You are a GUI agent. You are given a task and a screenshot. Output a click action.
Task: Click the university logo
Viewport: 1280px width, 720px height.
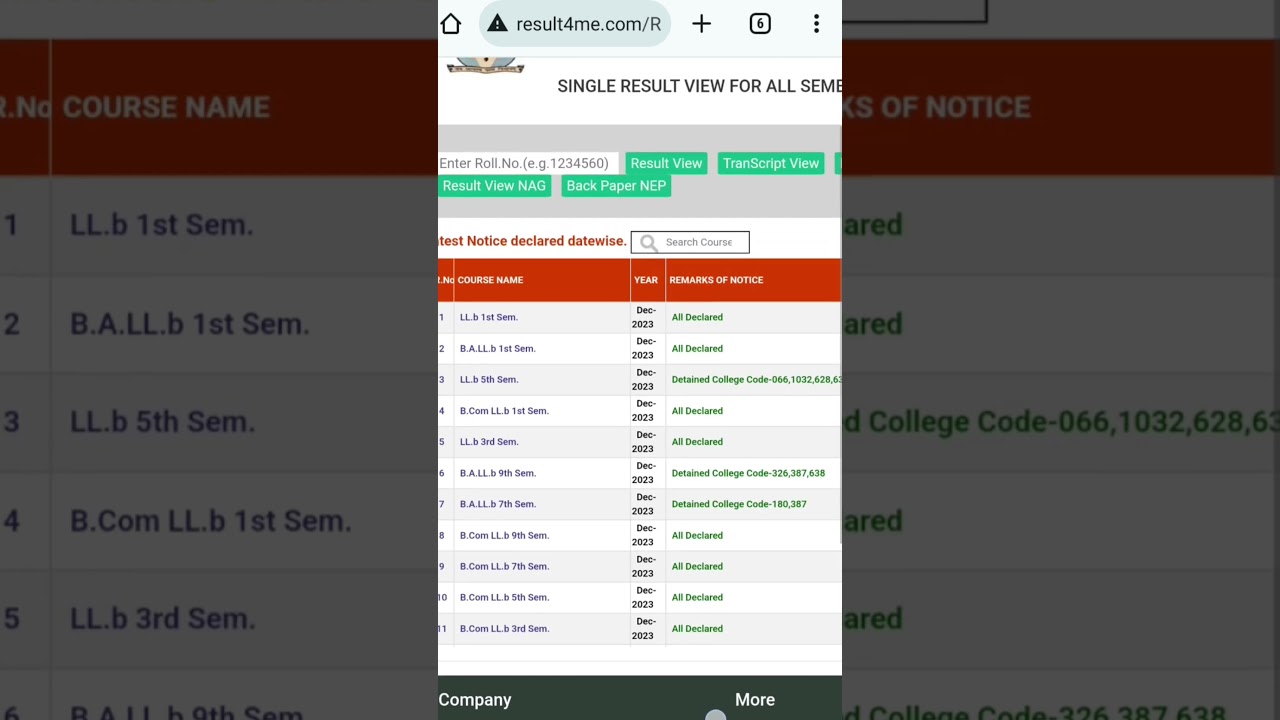485,66
